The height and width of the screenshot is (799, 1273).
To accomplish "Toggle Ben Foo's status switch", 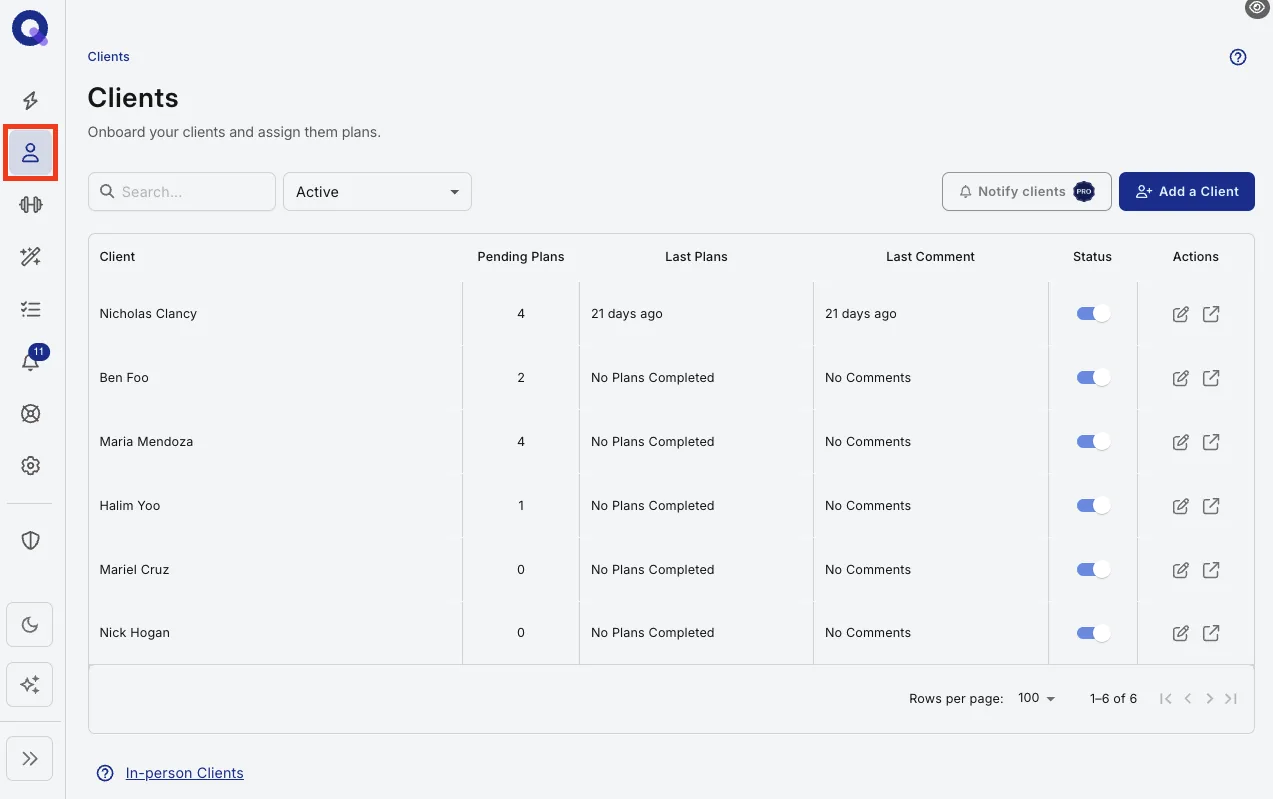I will pos(1093,378).
